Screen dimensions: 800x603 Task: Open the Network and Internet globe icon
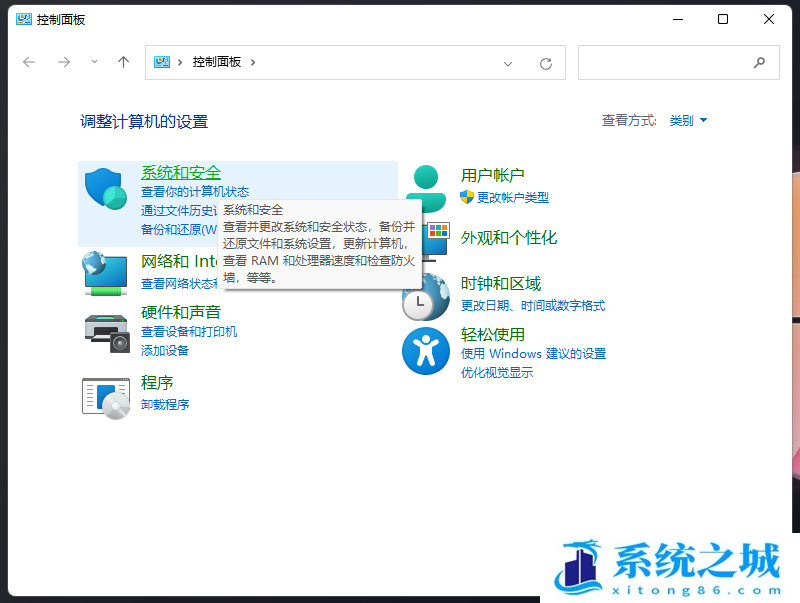(105, 273)
